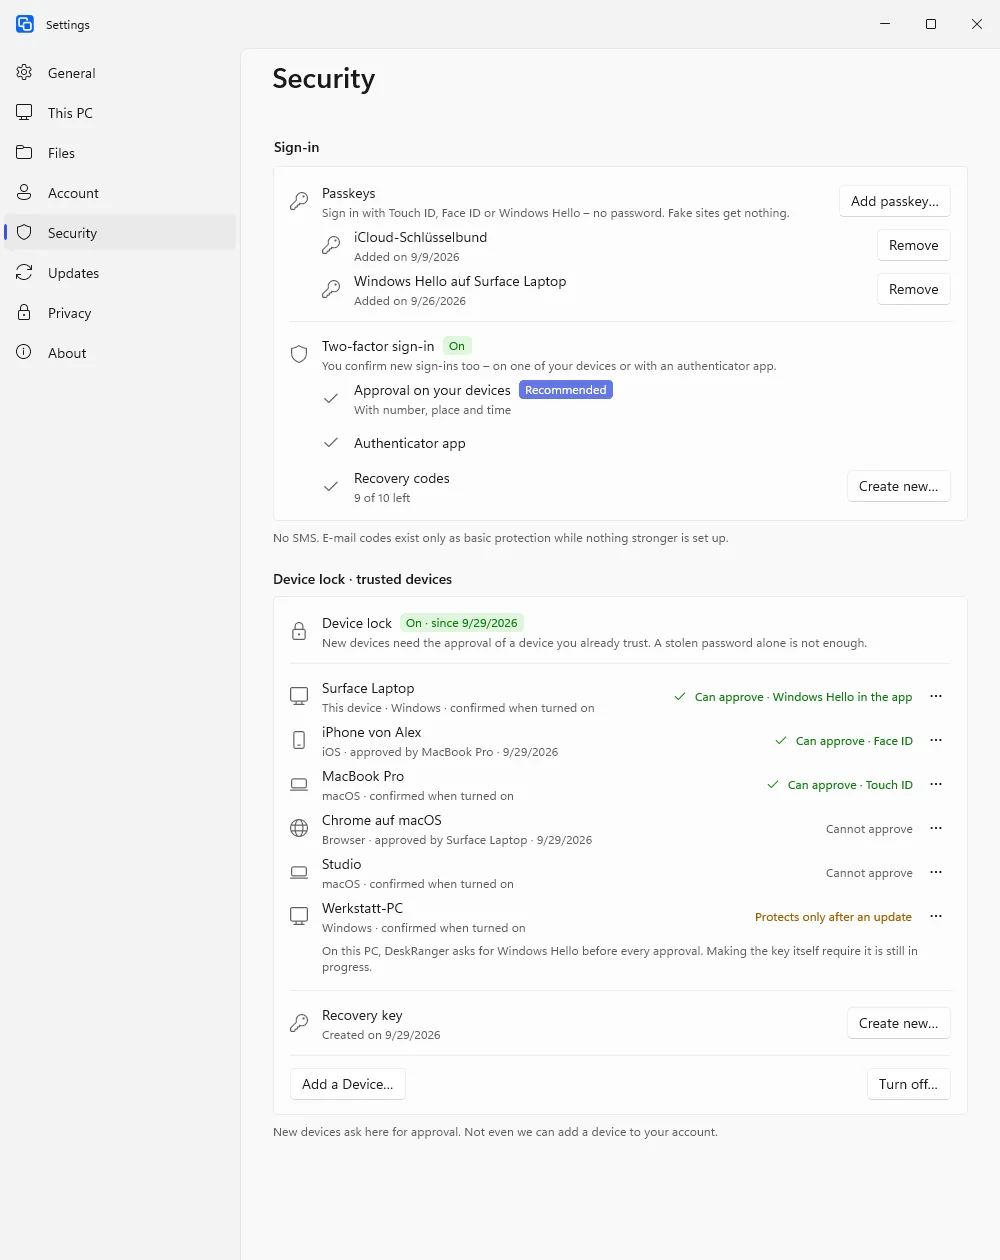
Task: Click the Recommended badge
Action: [x=566, y=390]
